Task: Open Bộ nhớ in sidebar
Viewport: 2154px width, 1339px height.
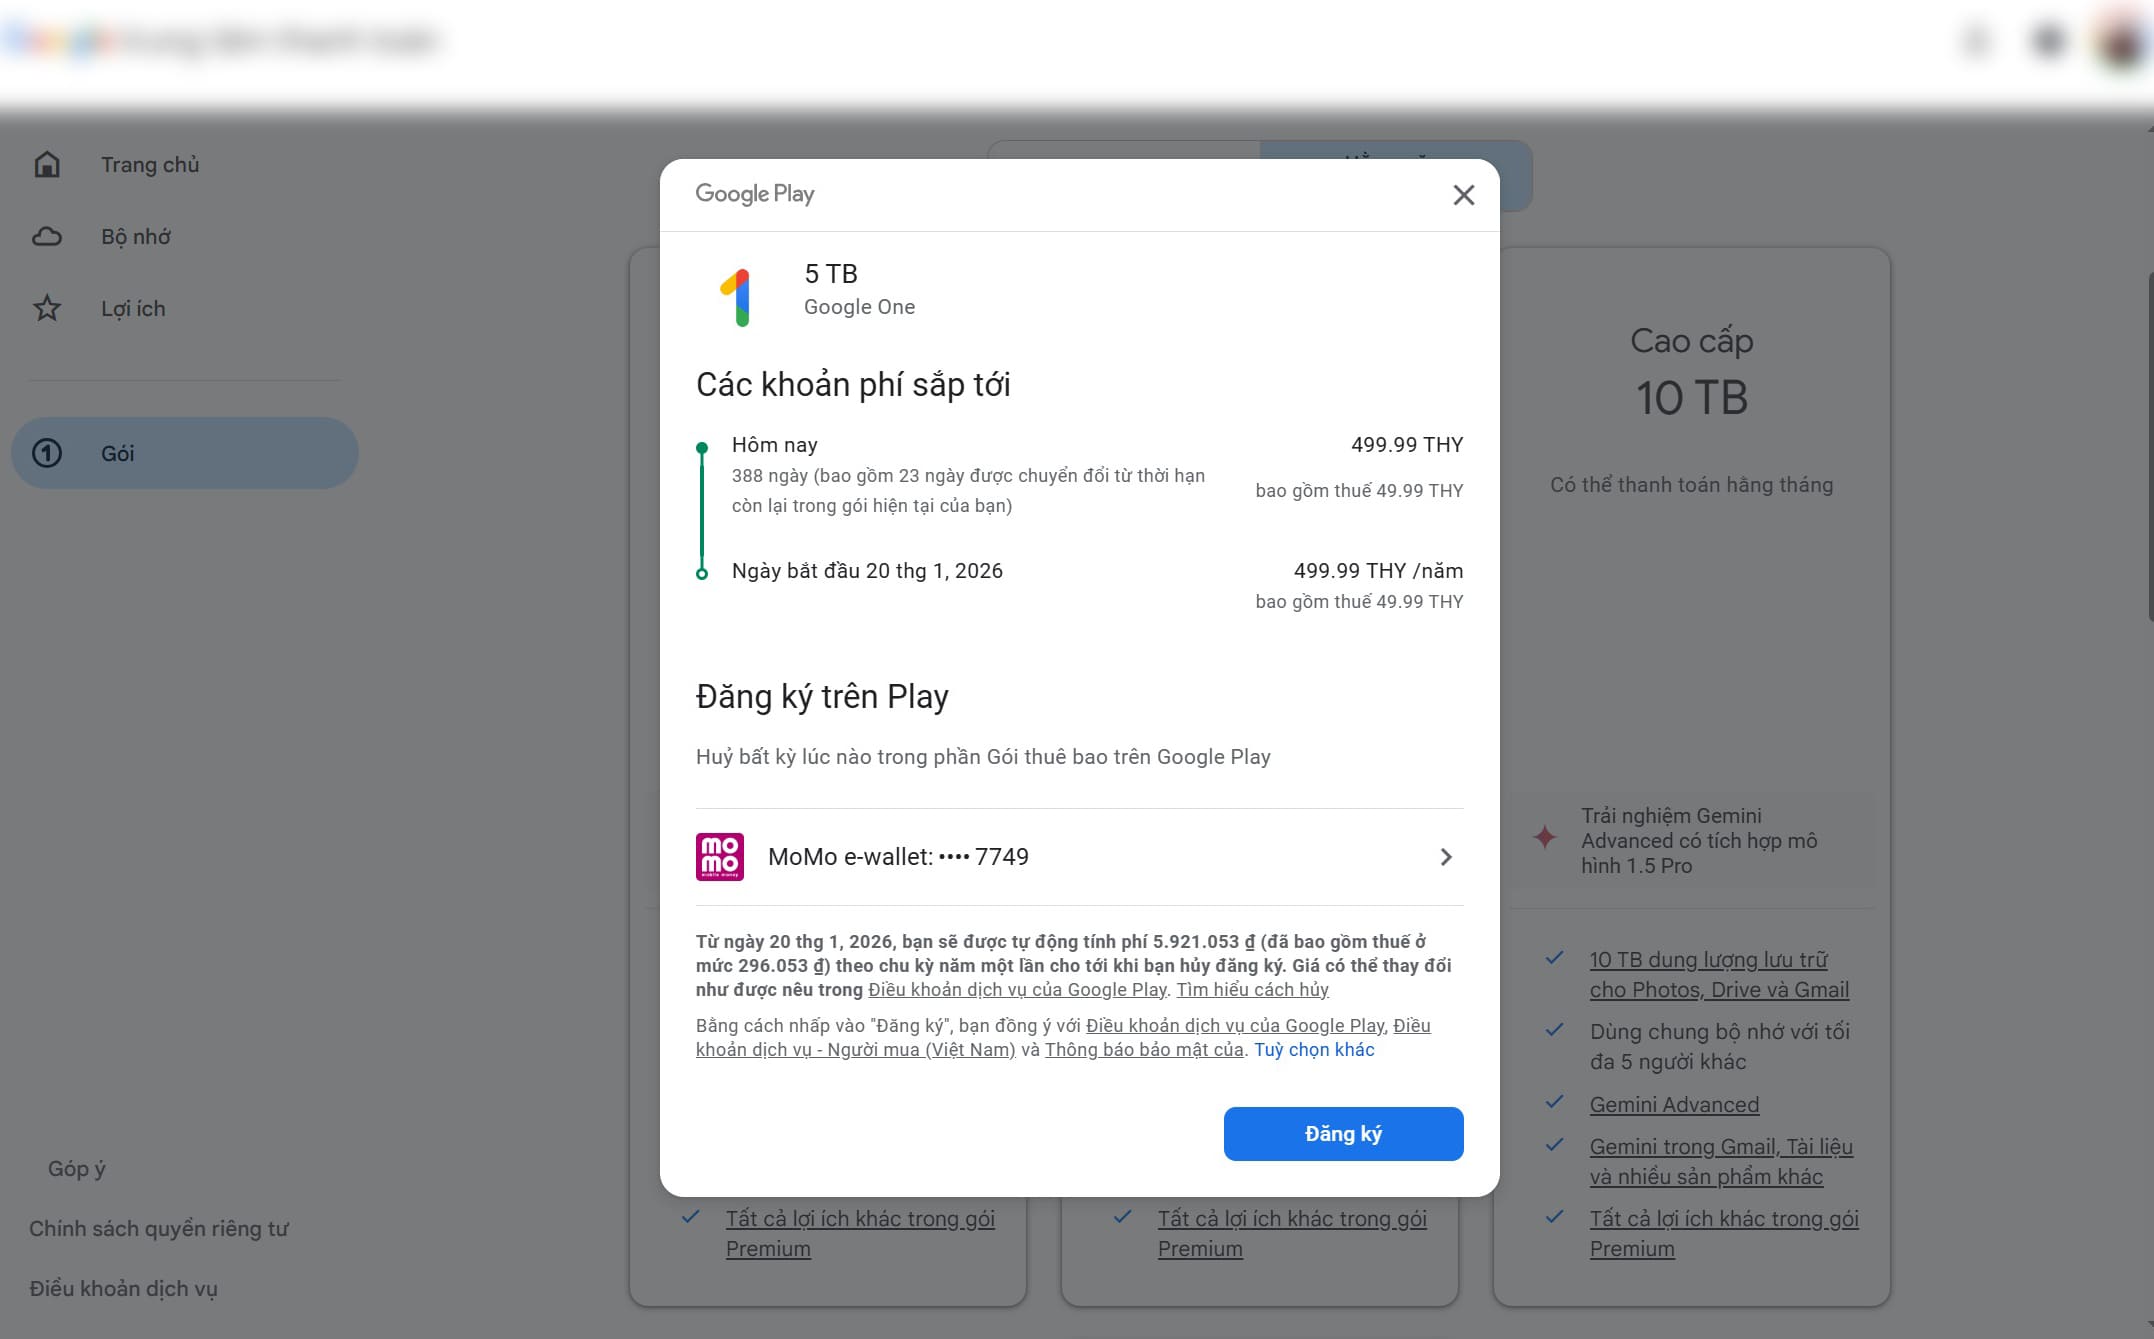Action: pyautogui.click(x=136, y=237)
